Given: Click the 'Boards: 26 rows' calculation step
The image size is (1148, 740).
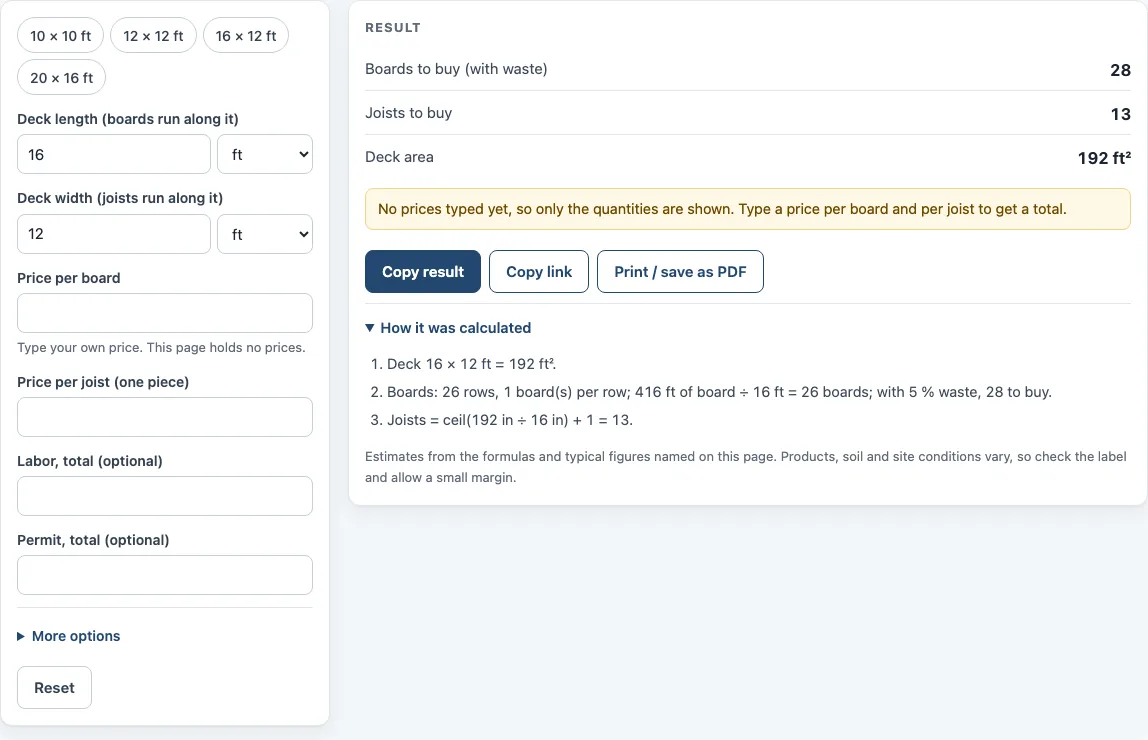Looking at the screenshot, I should pyautogui.click(x=719, y=392).
